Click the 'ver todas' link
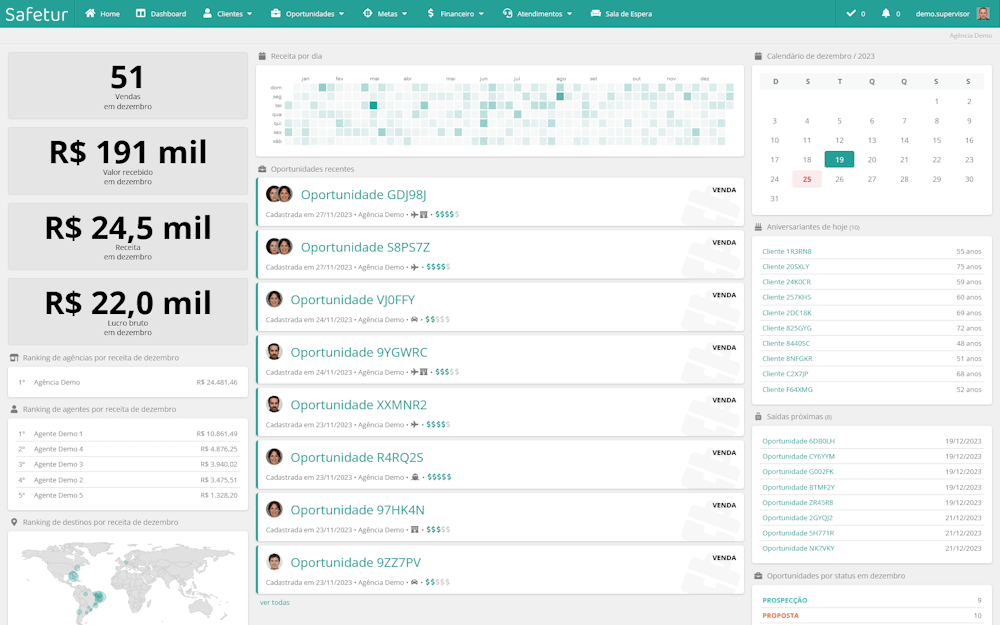The image size is (1000, 625). pyautogui.click(x=275, y=602)
